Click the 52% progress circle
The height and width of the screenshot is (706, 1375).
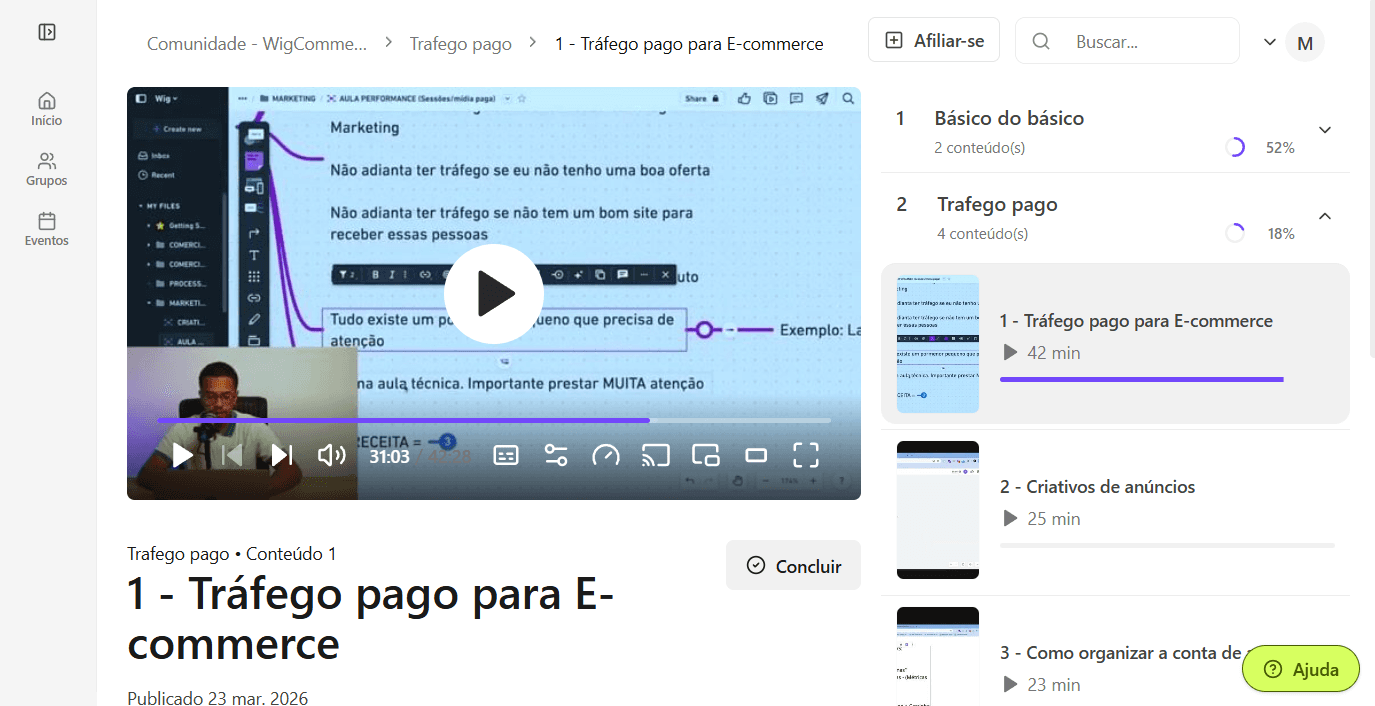pos(1235,147)
